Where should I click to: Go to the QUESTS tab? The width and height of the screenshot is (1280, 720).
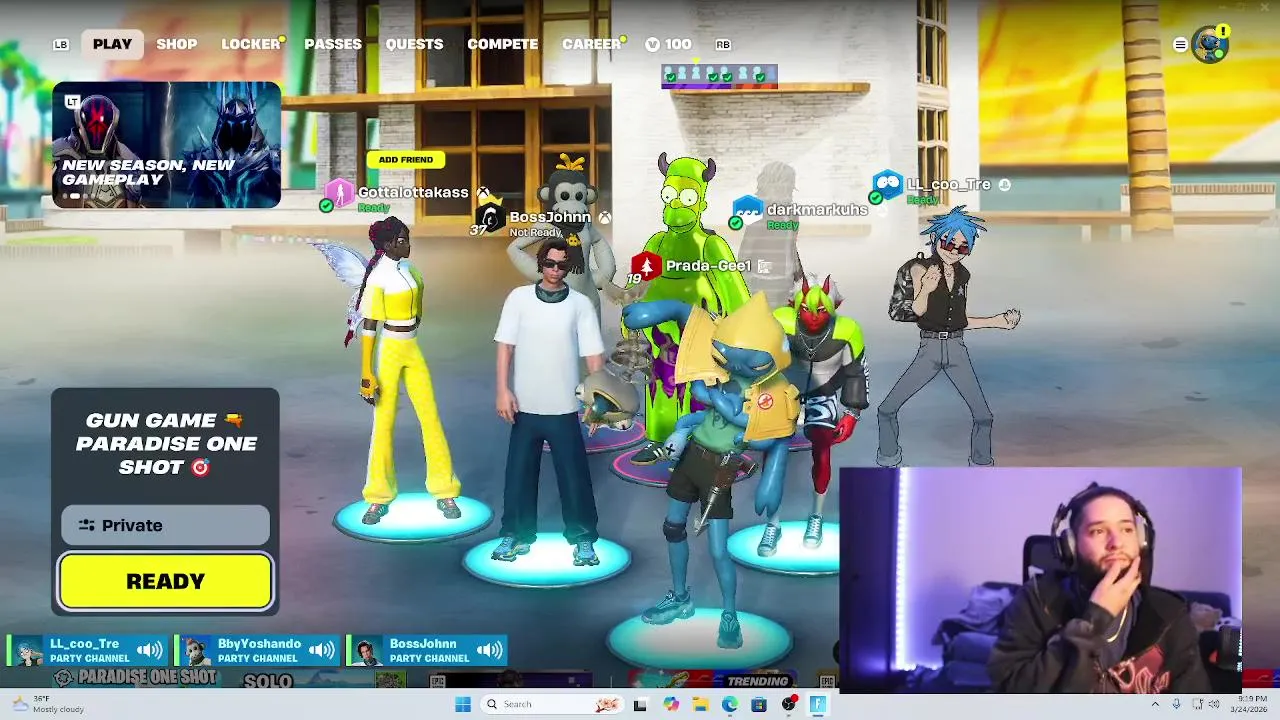[x=414, y=44]
